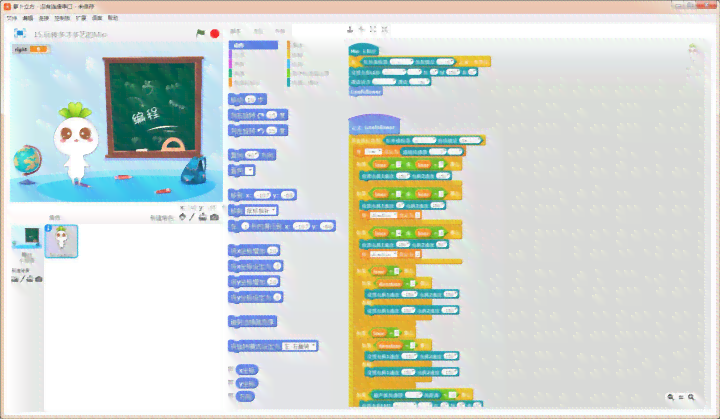The height and width of the screenshot is (419, 720).
Task: Open the Boards menu
Action: [x=62, y=18]
